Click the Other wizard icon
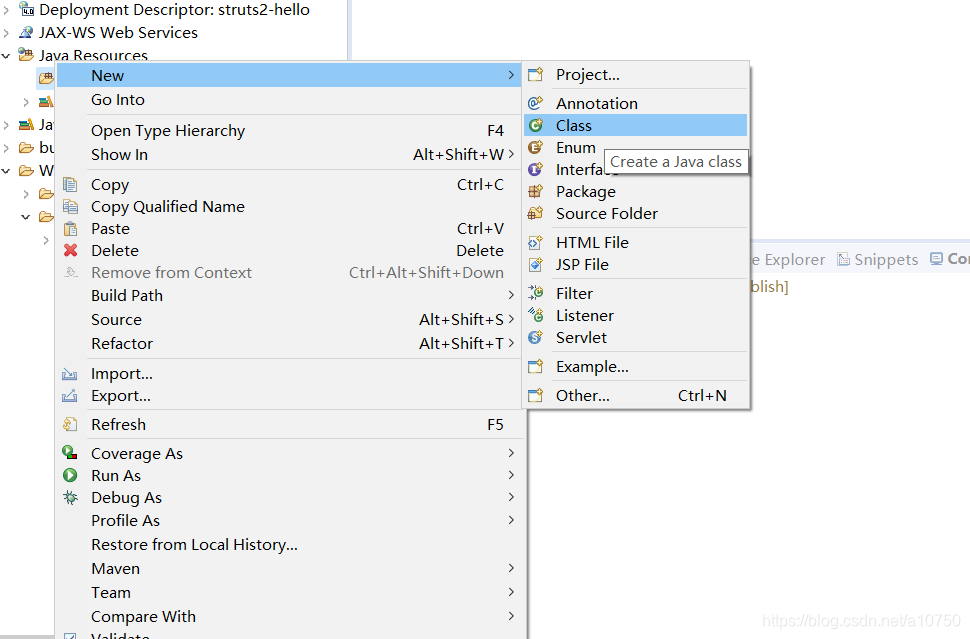This screenshot has height=639, width=970. [535, 395]
